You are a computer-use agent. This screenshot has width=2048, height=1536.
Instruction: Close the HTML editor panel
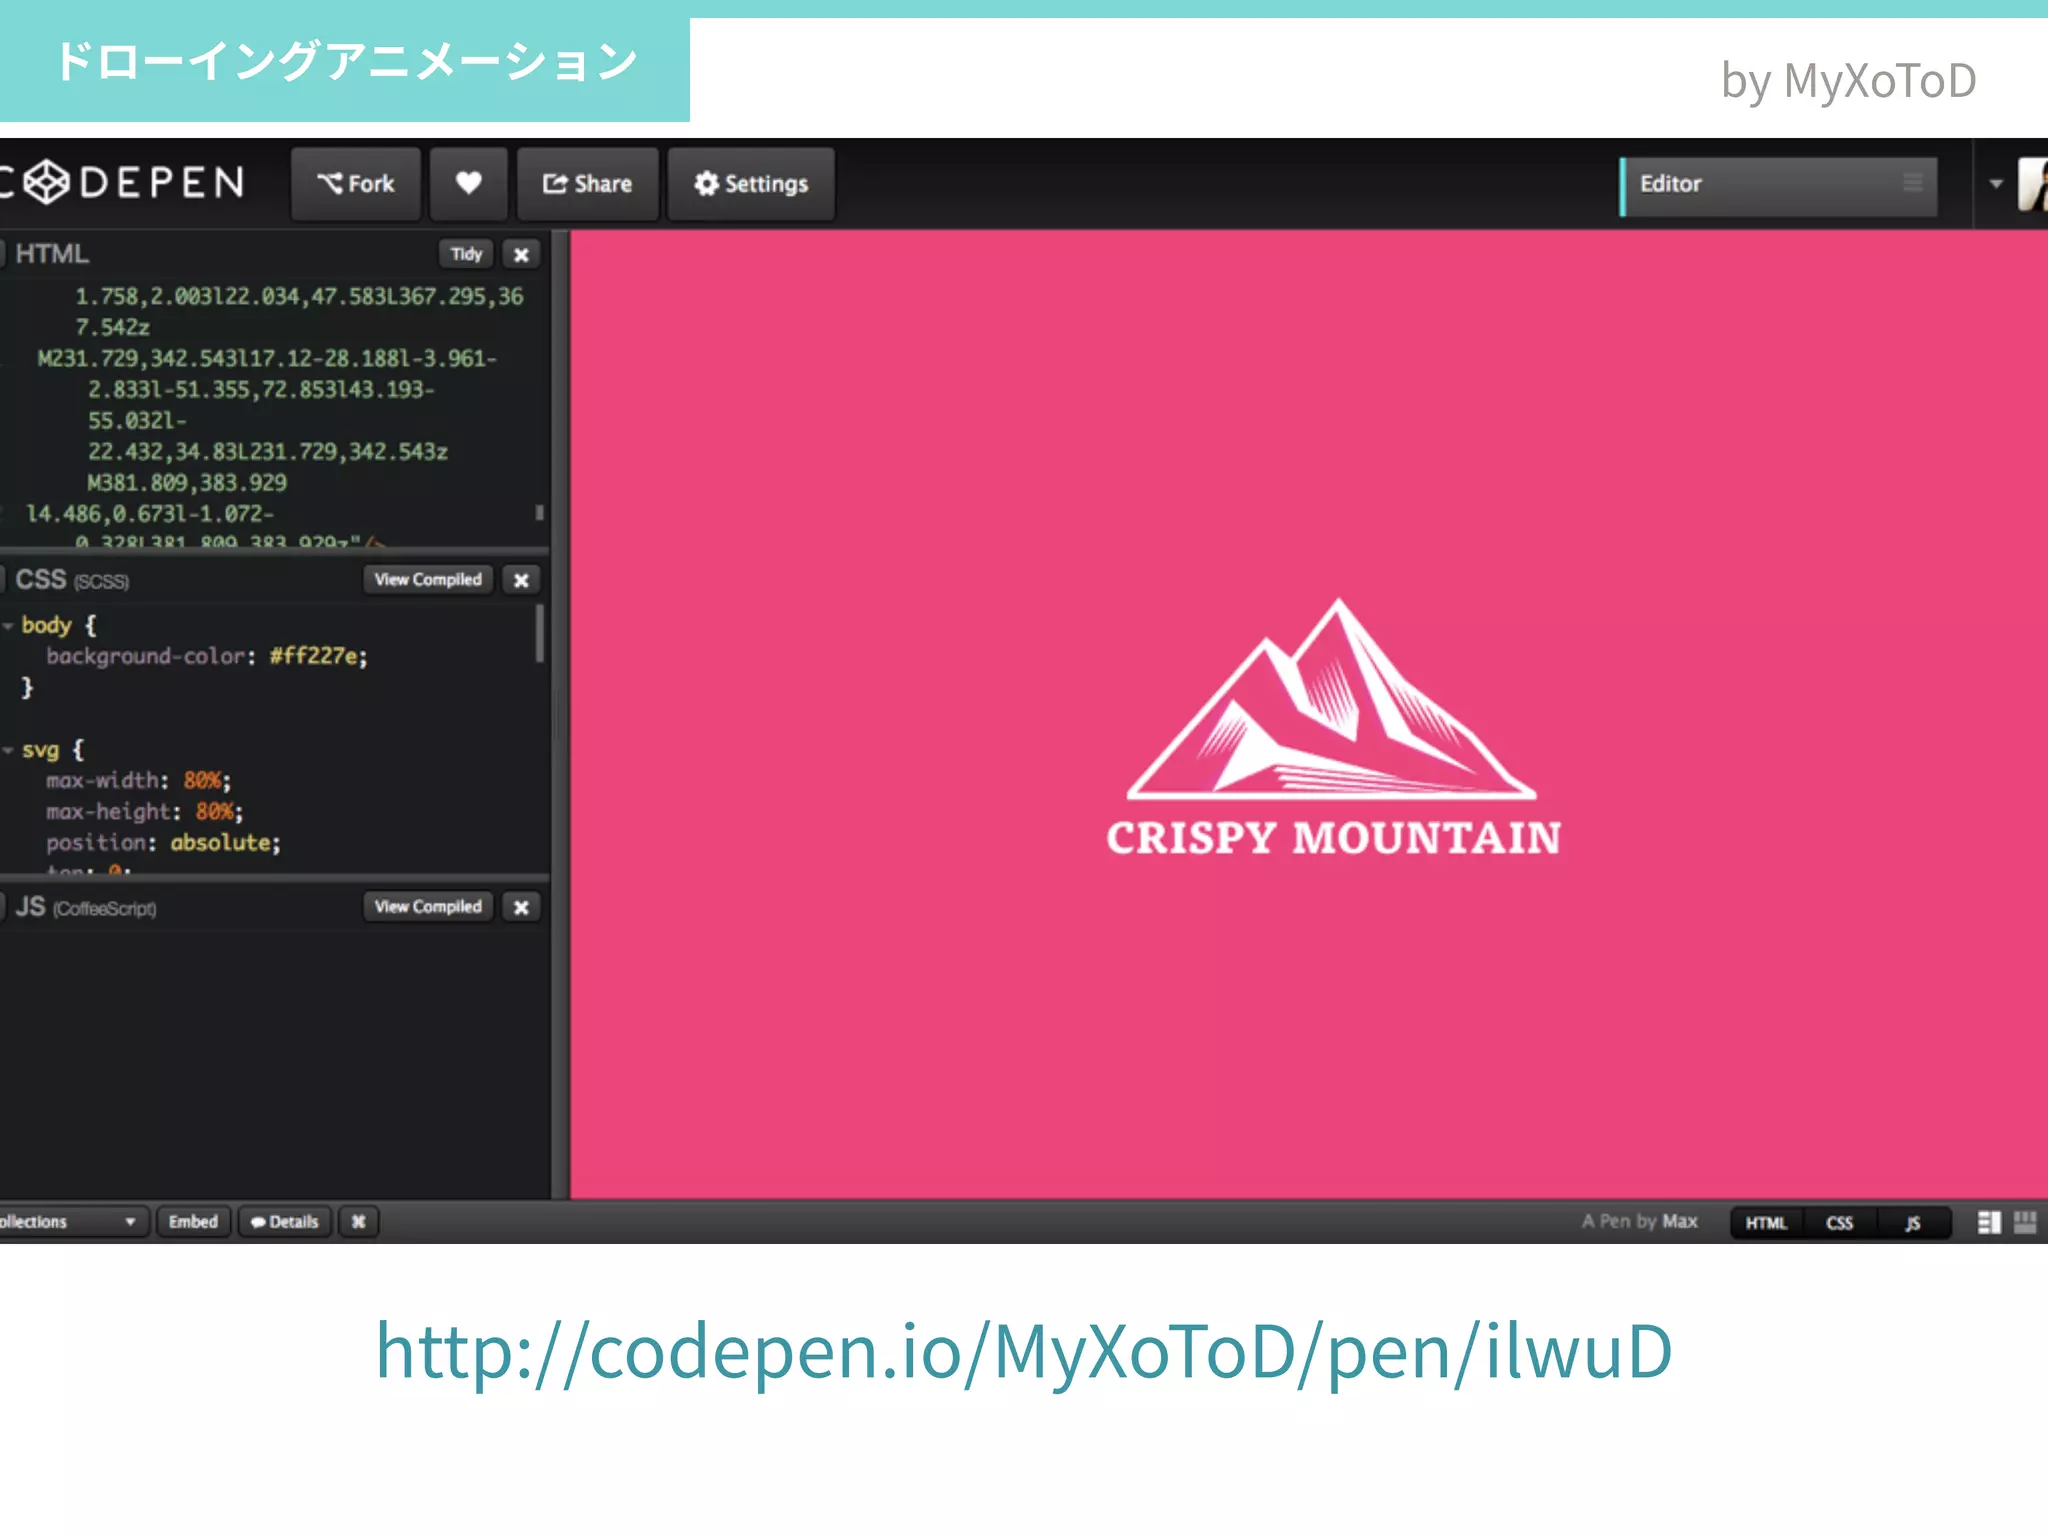coord(521,255)
